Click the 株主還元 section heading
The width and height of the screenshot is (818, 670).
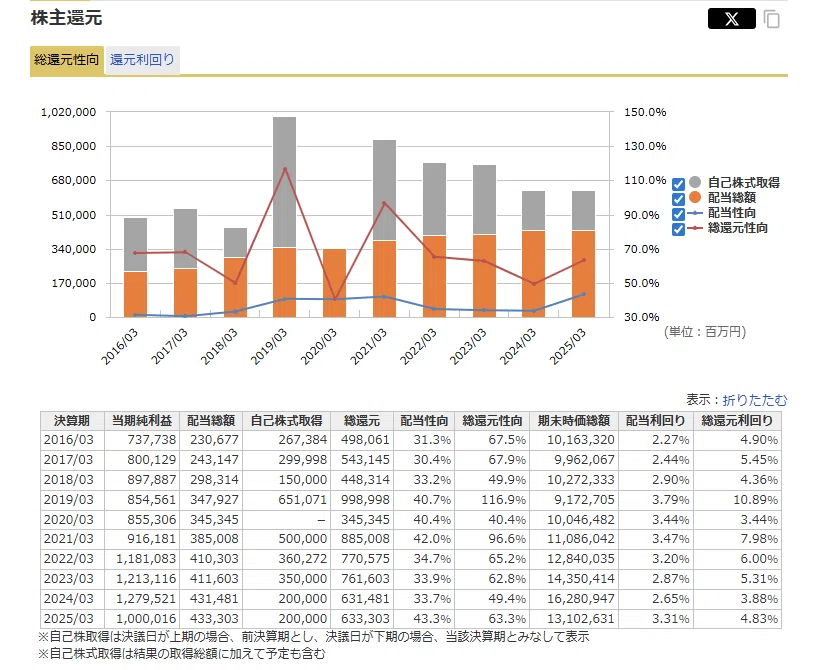point(66,18)
